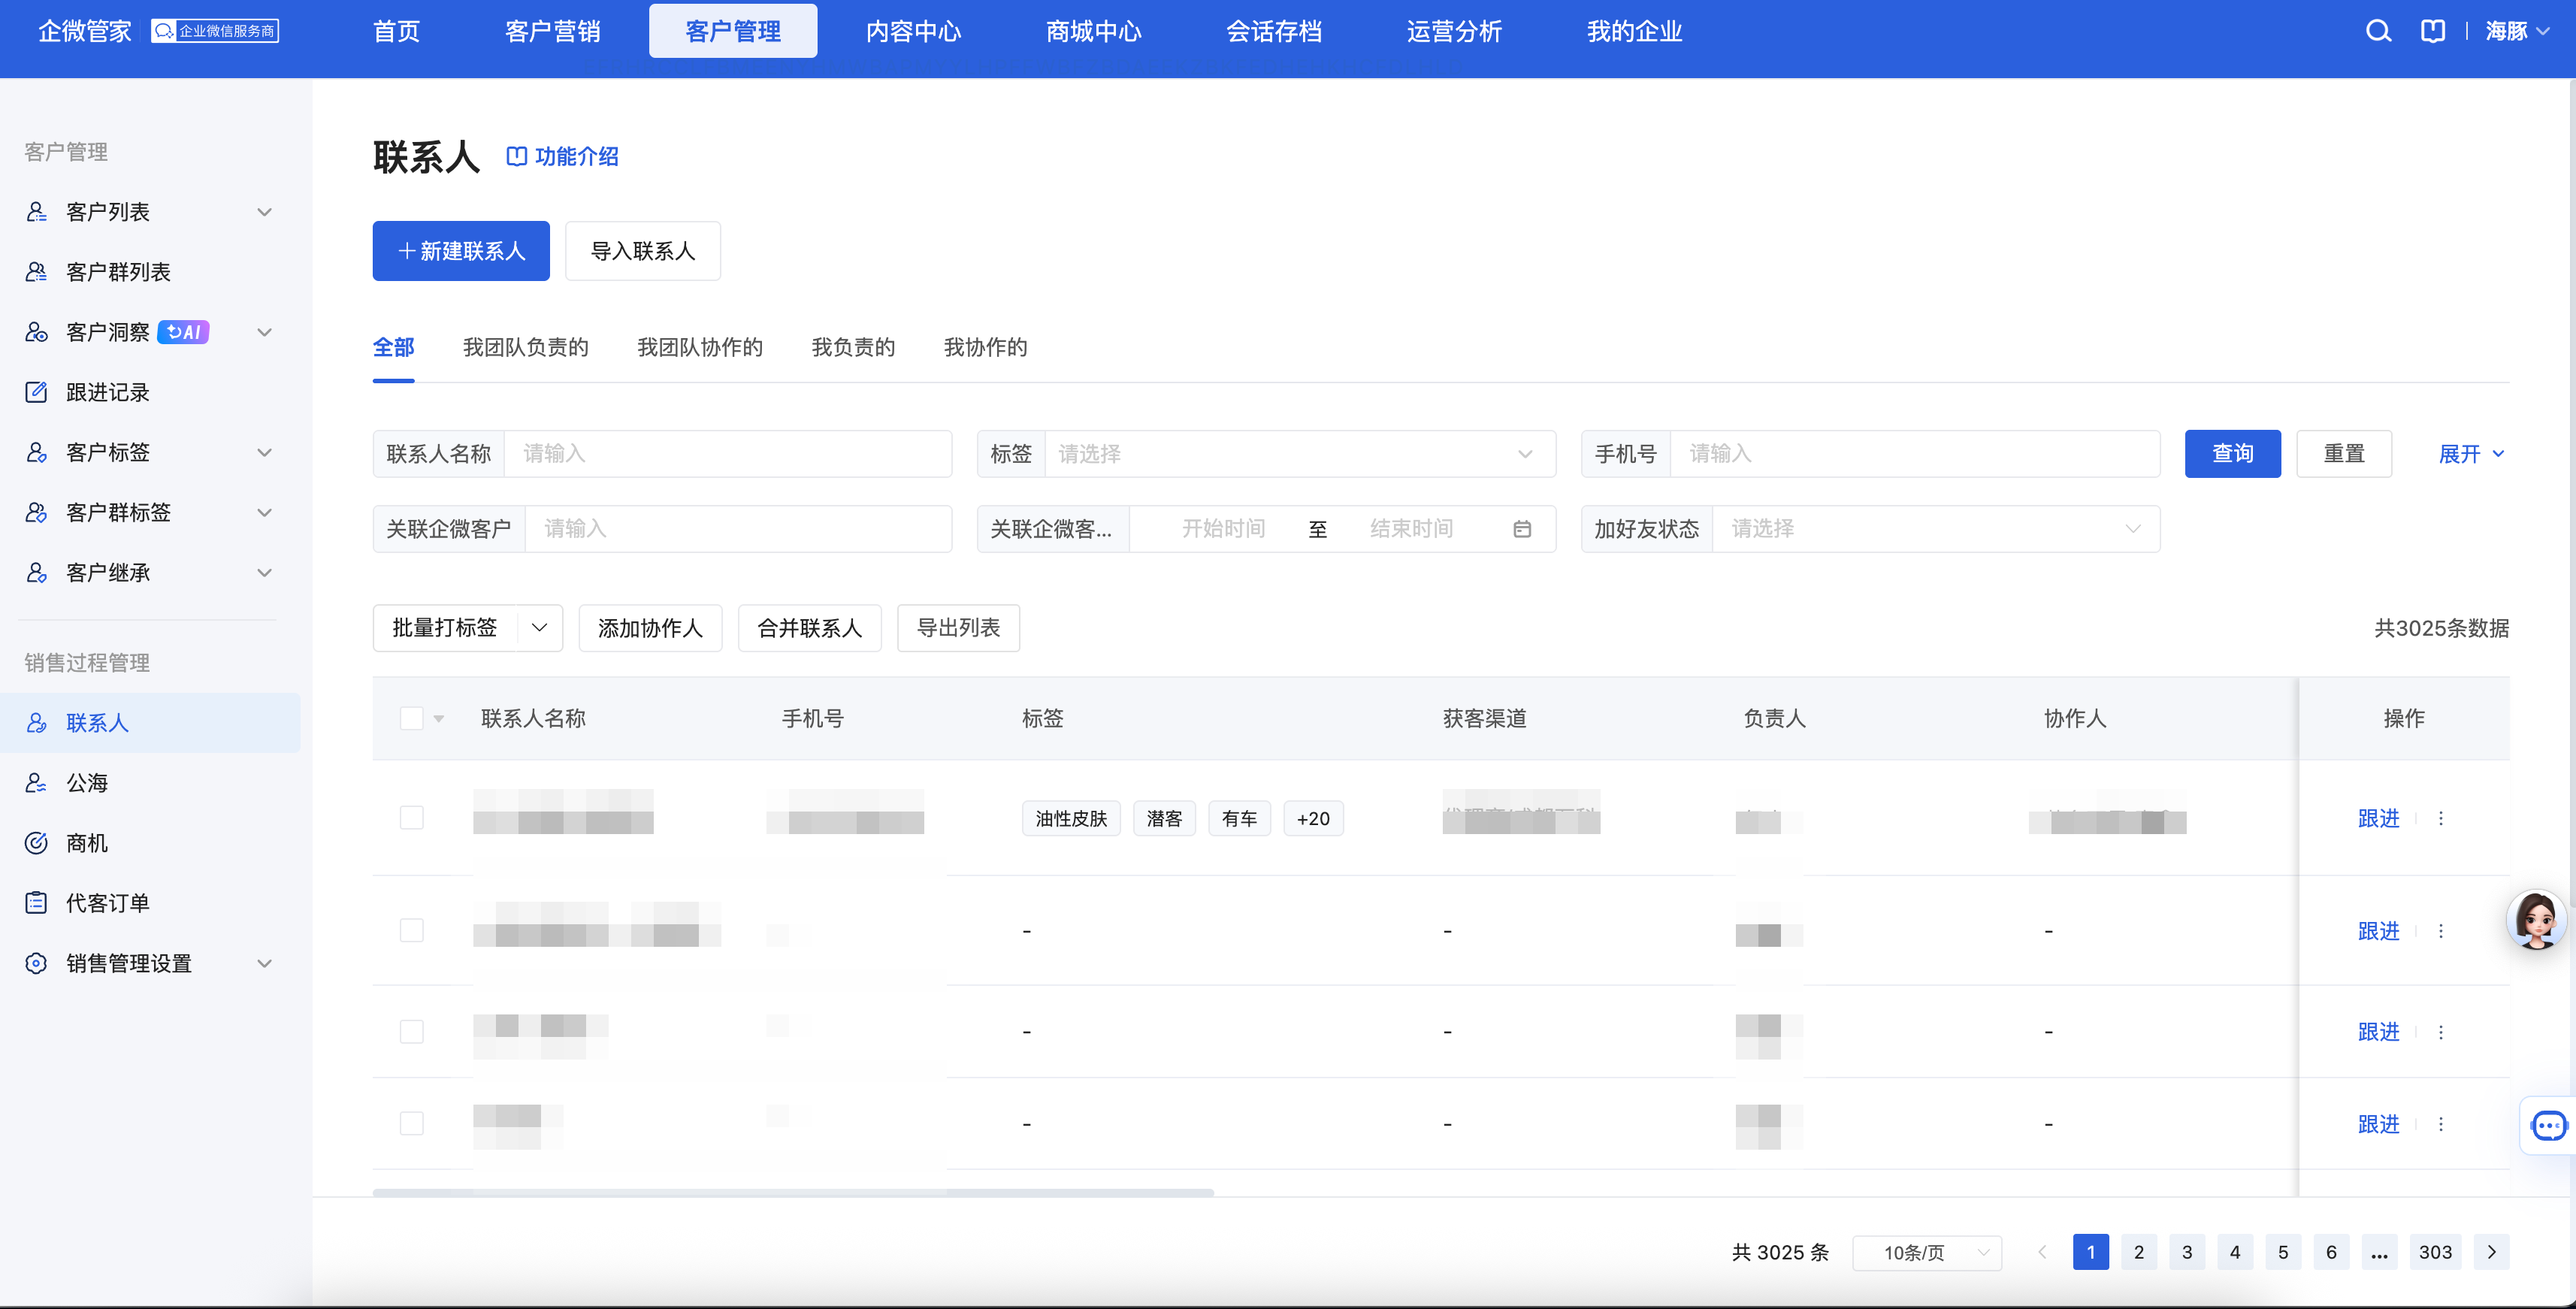2576x1309 pixels.
Task: Focus the 手机号 input field
Action: pos(1915,454)
